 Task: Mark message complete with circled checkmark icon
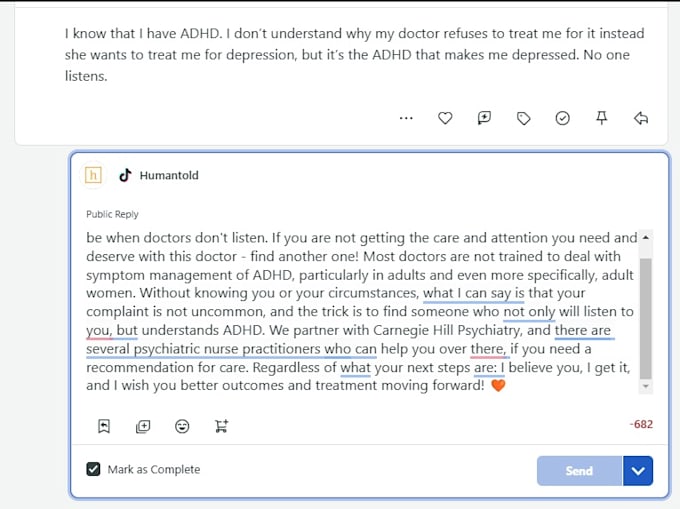point(562,118)
